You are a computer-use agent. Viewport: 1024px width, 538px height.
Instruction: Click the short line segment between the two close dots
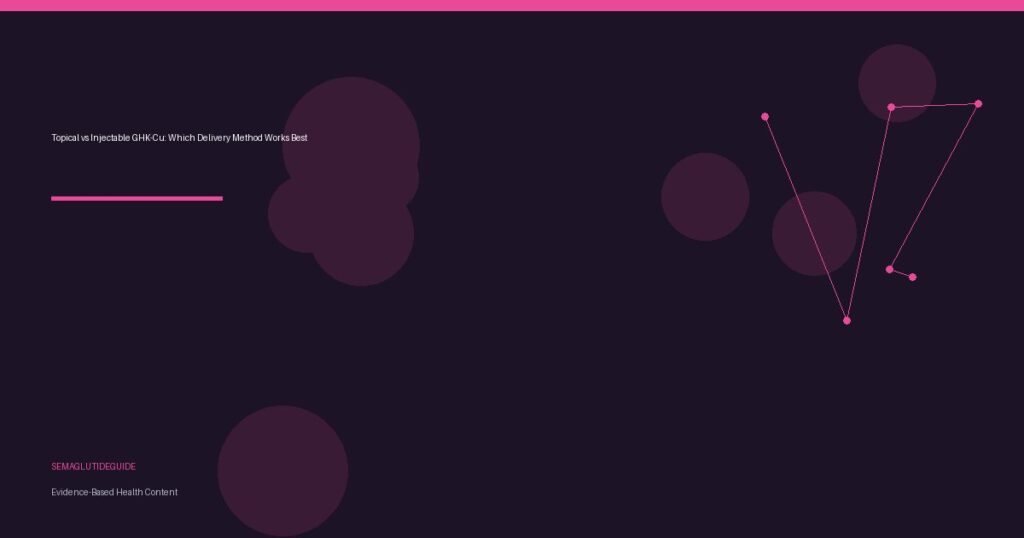coord(901,273)
